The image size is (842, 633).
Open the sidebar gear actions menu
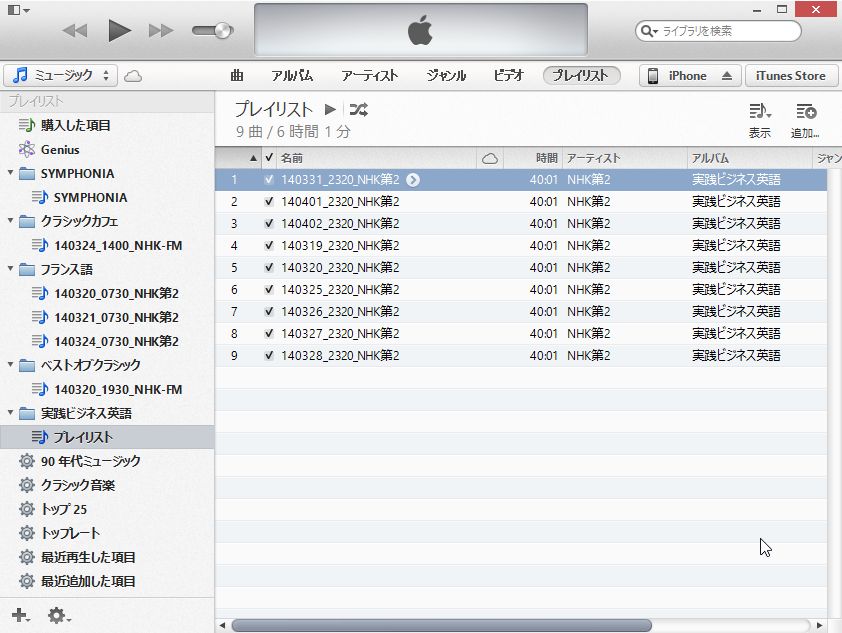tap(59, 615)
